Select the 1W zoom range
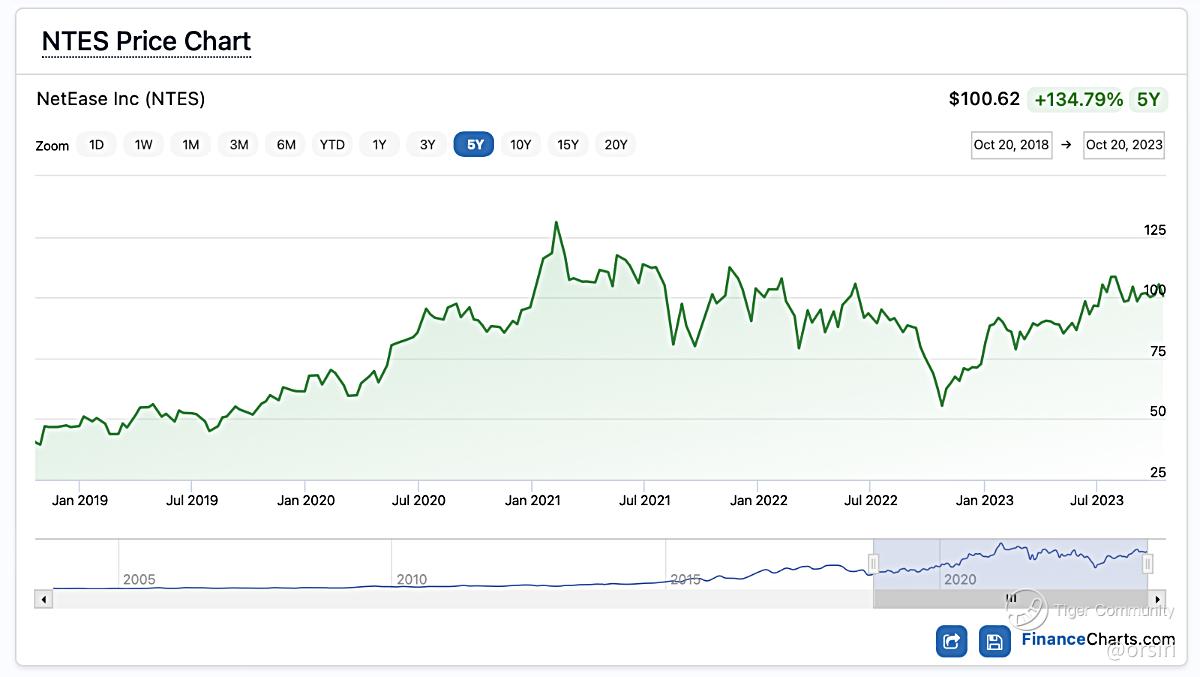 pyautogui.click(x=144, y=144)
